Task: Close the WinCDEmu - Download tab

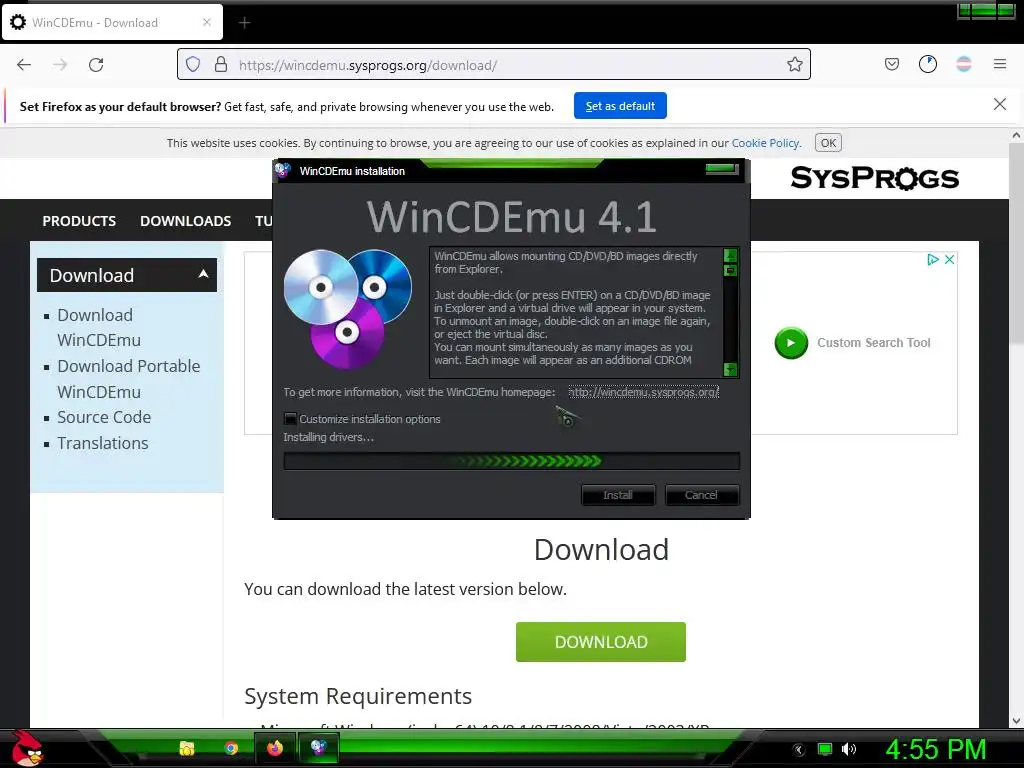Action: (206, 22)
